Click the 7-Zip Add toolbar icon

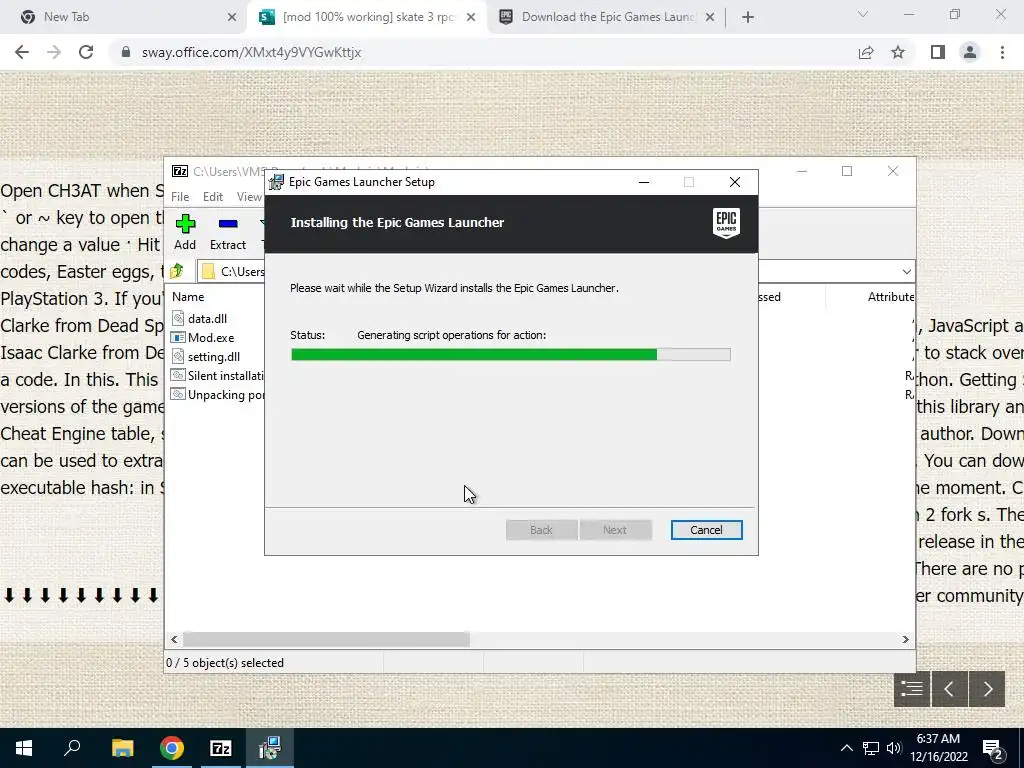(185, 232)
